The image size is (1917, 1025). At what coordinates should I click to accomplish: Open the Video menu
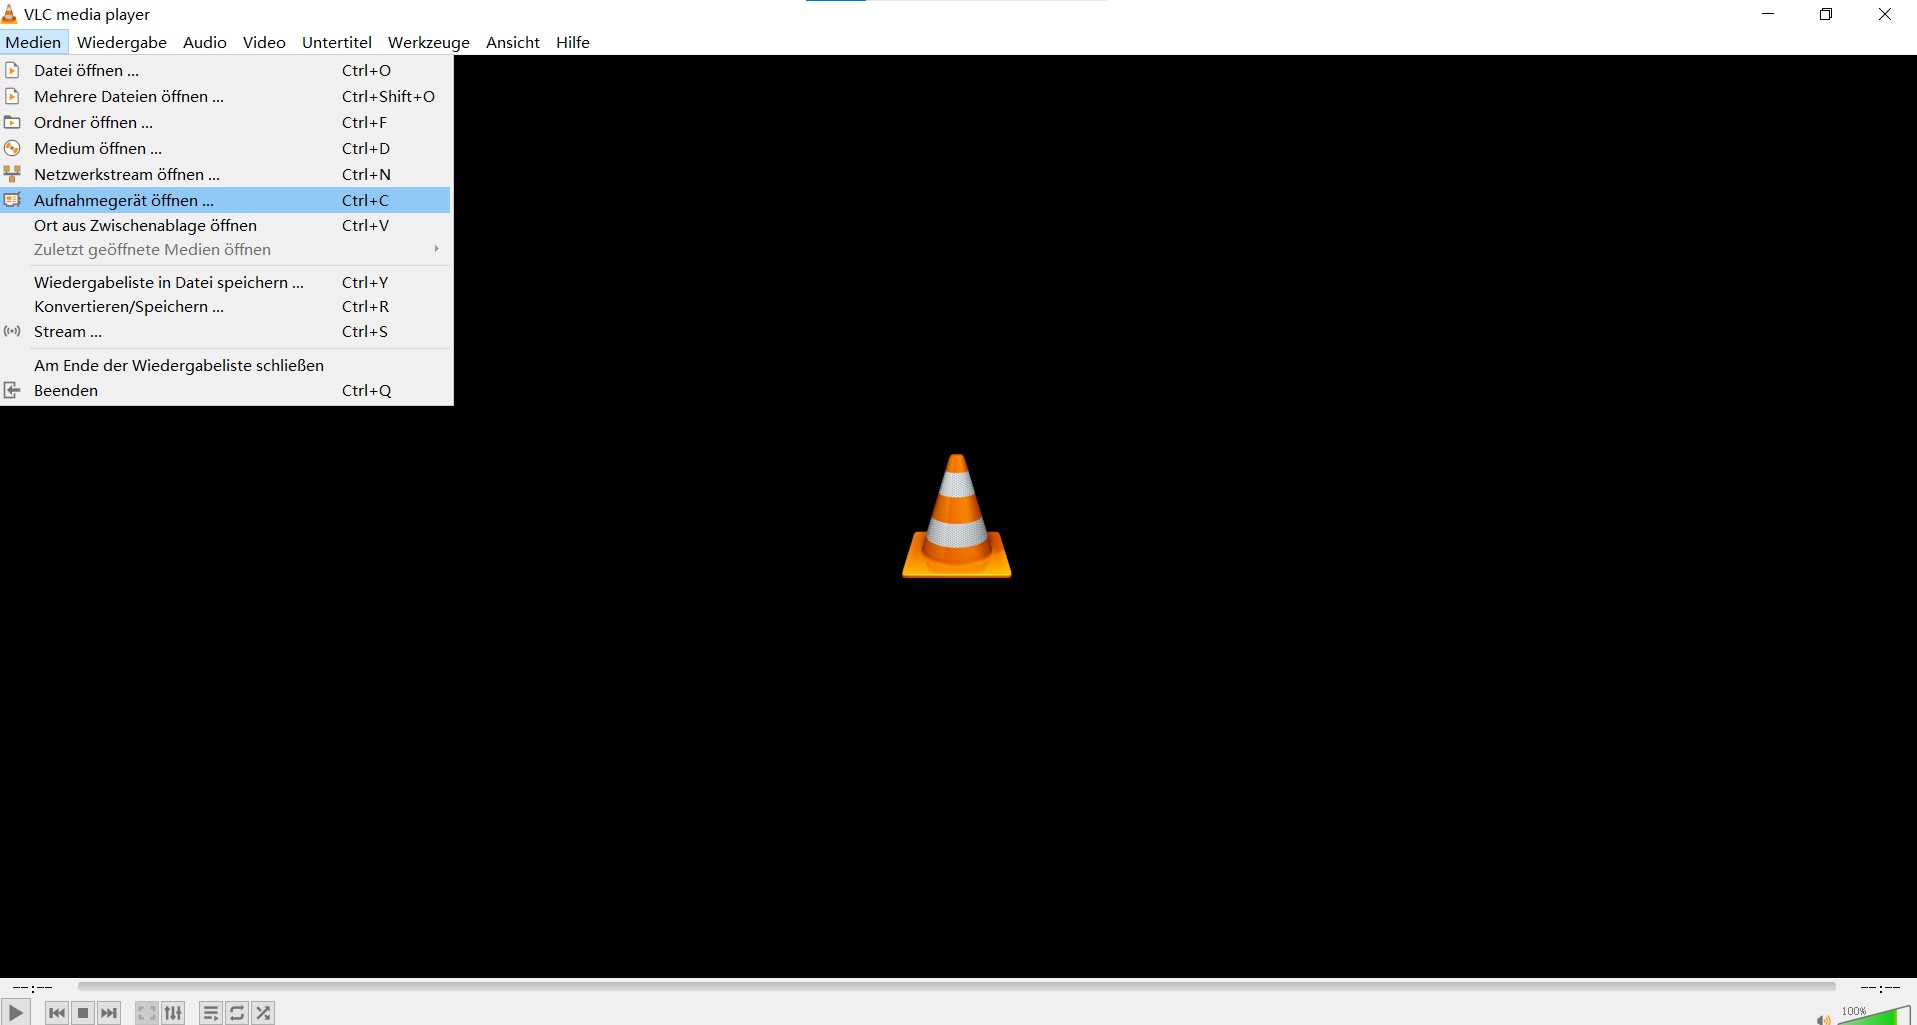click(264, 42)
